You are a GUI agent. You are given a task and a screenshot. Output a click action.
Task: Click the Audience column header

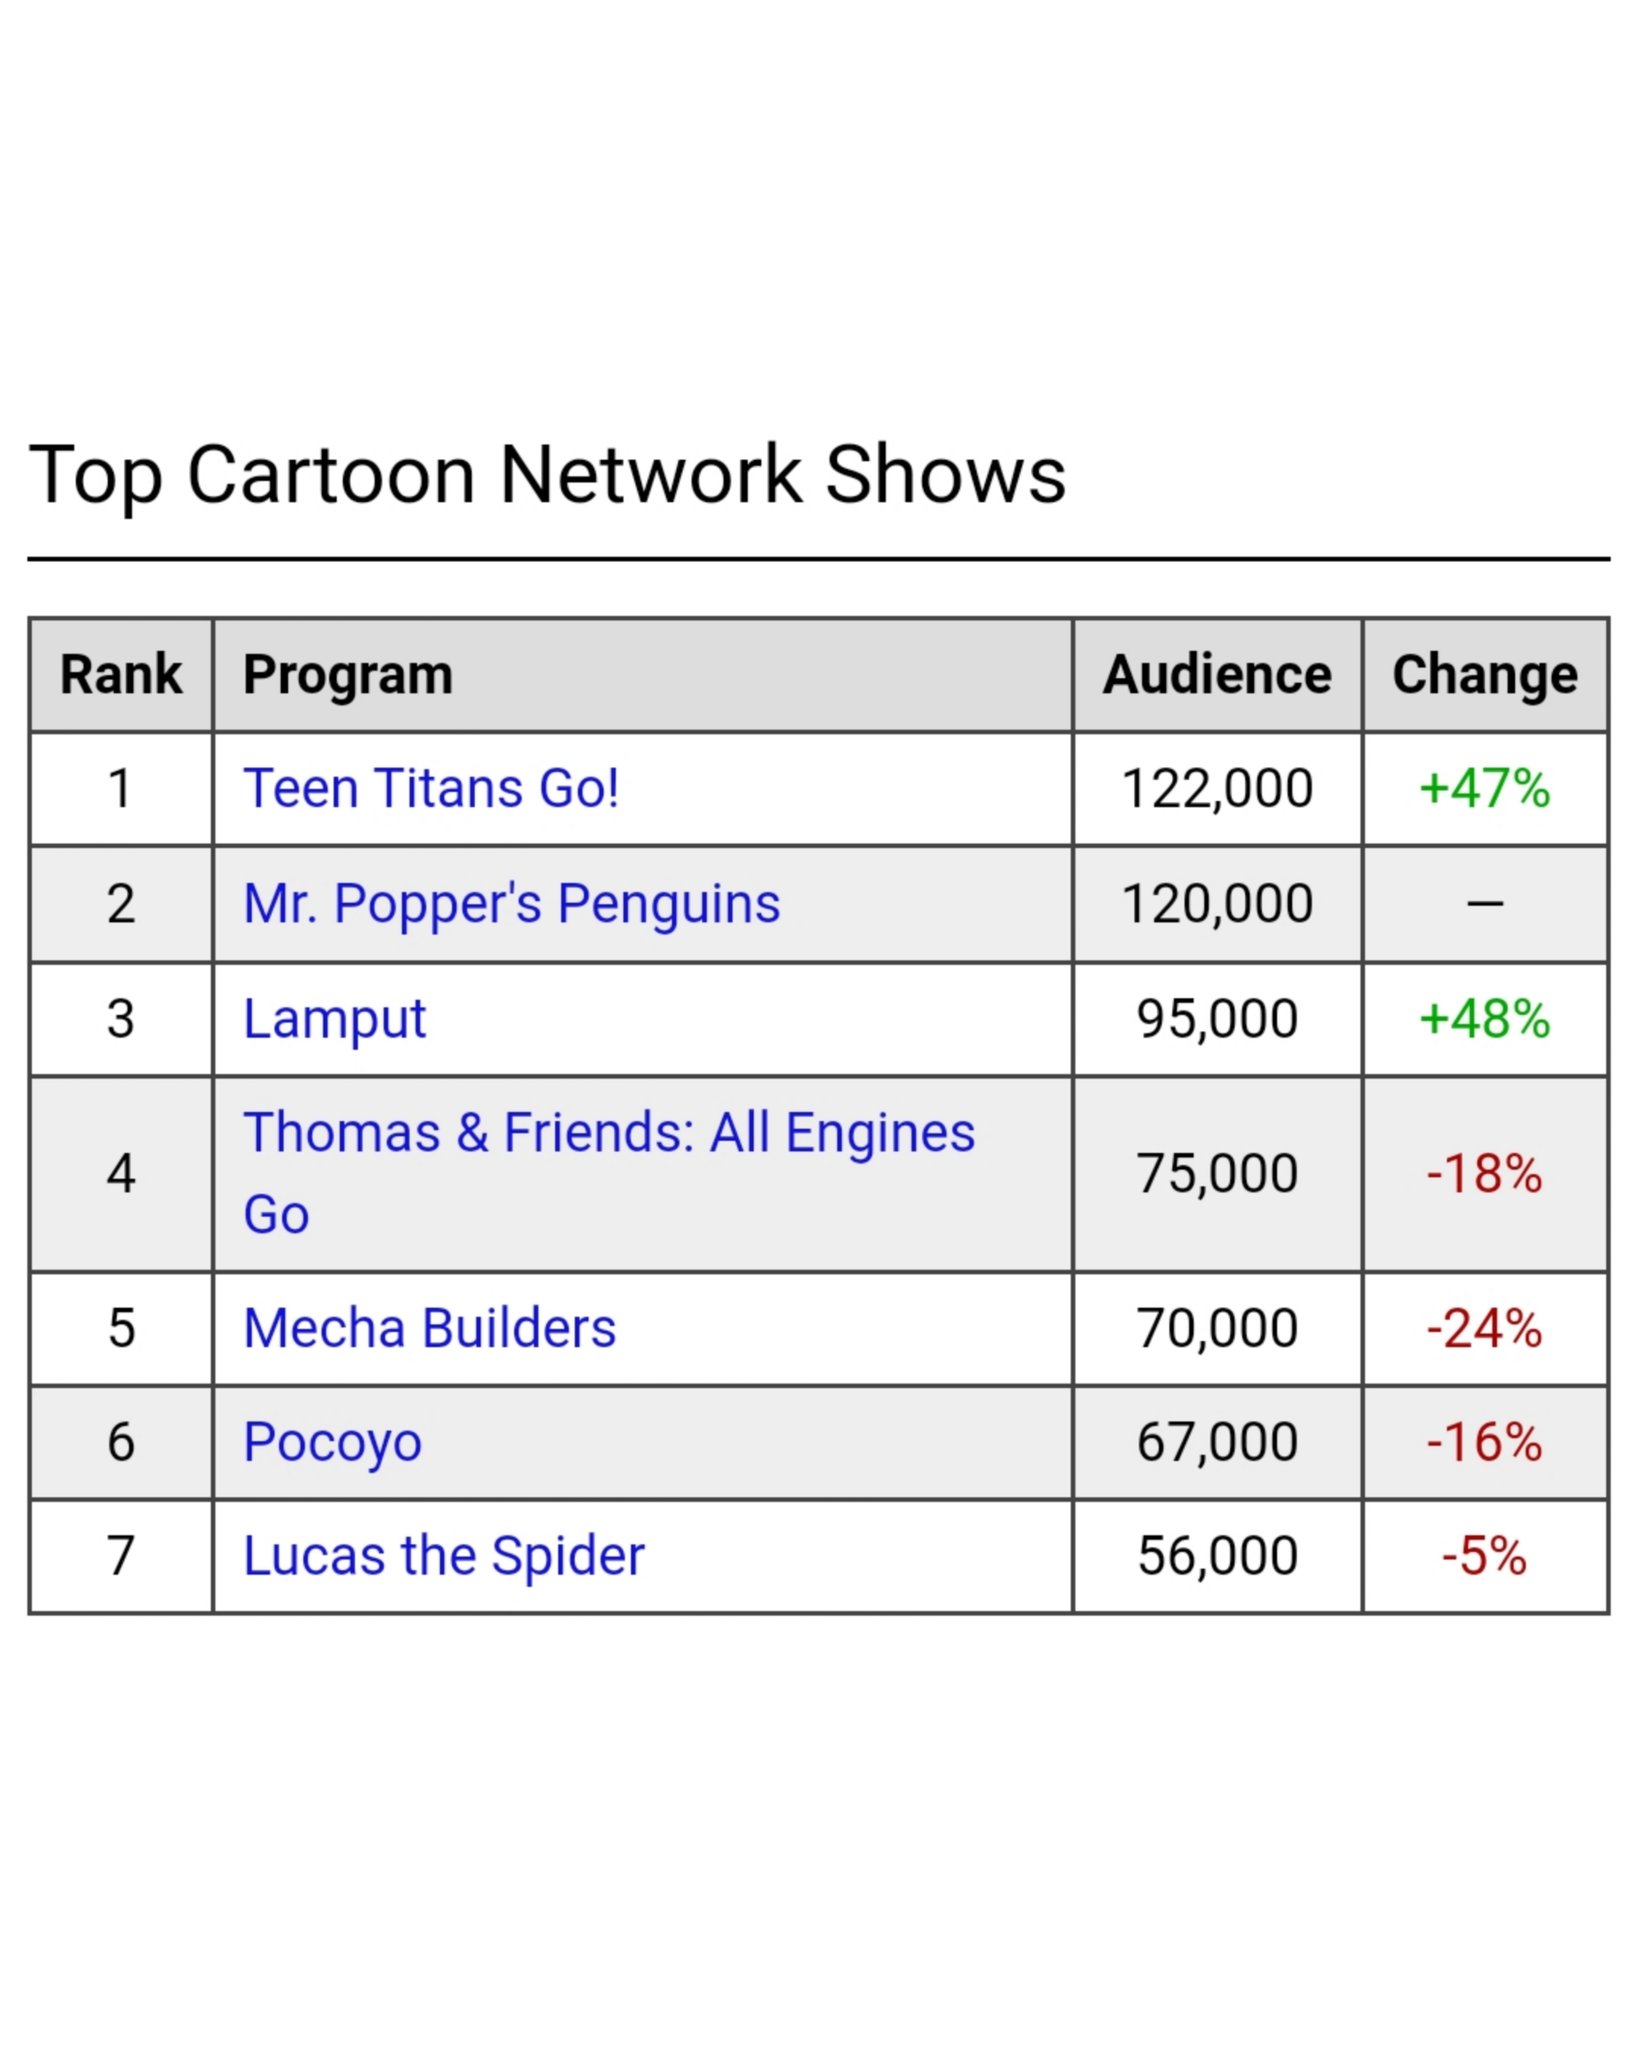(x=1216, y=675)
